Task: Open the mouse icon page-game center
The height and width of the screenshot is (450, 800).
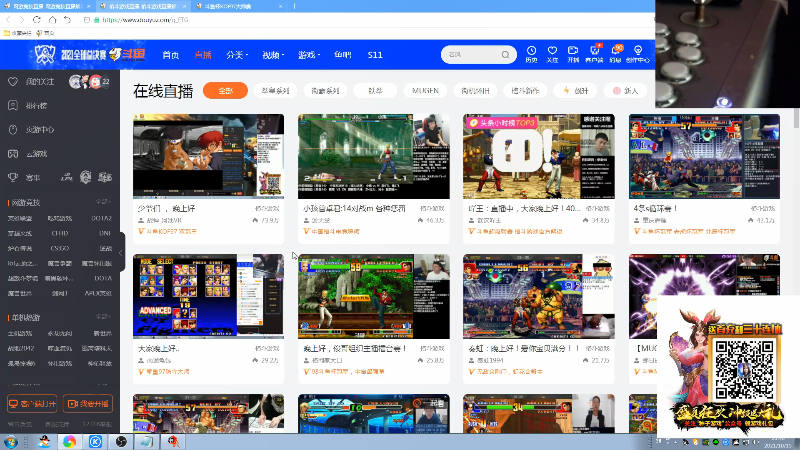Action: click(13, 130)
